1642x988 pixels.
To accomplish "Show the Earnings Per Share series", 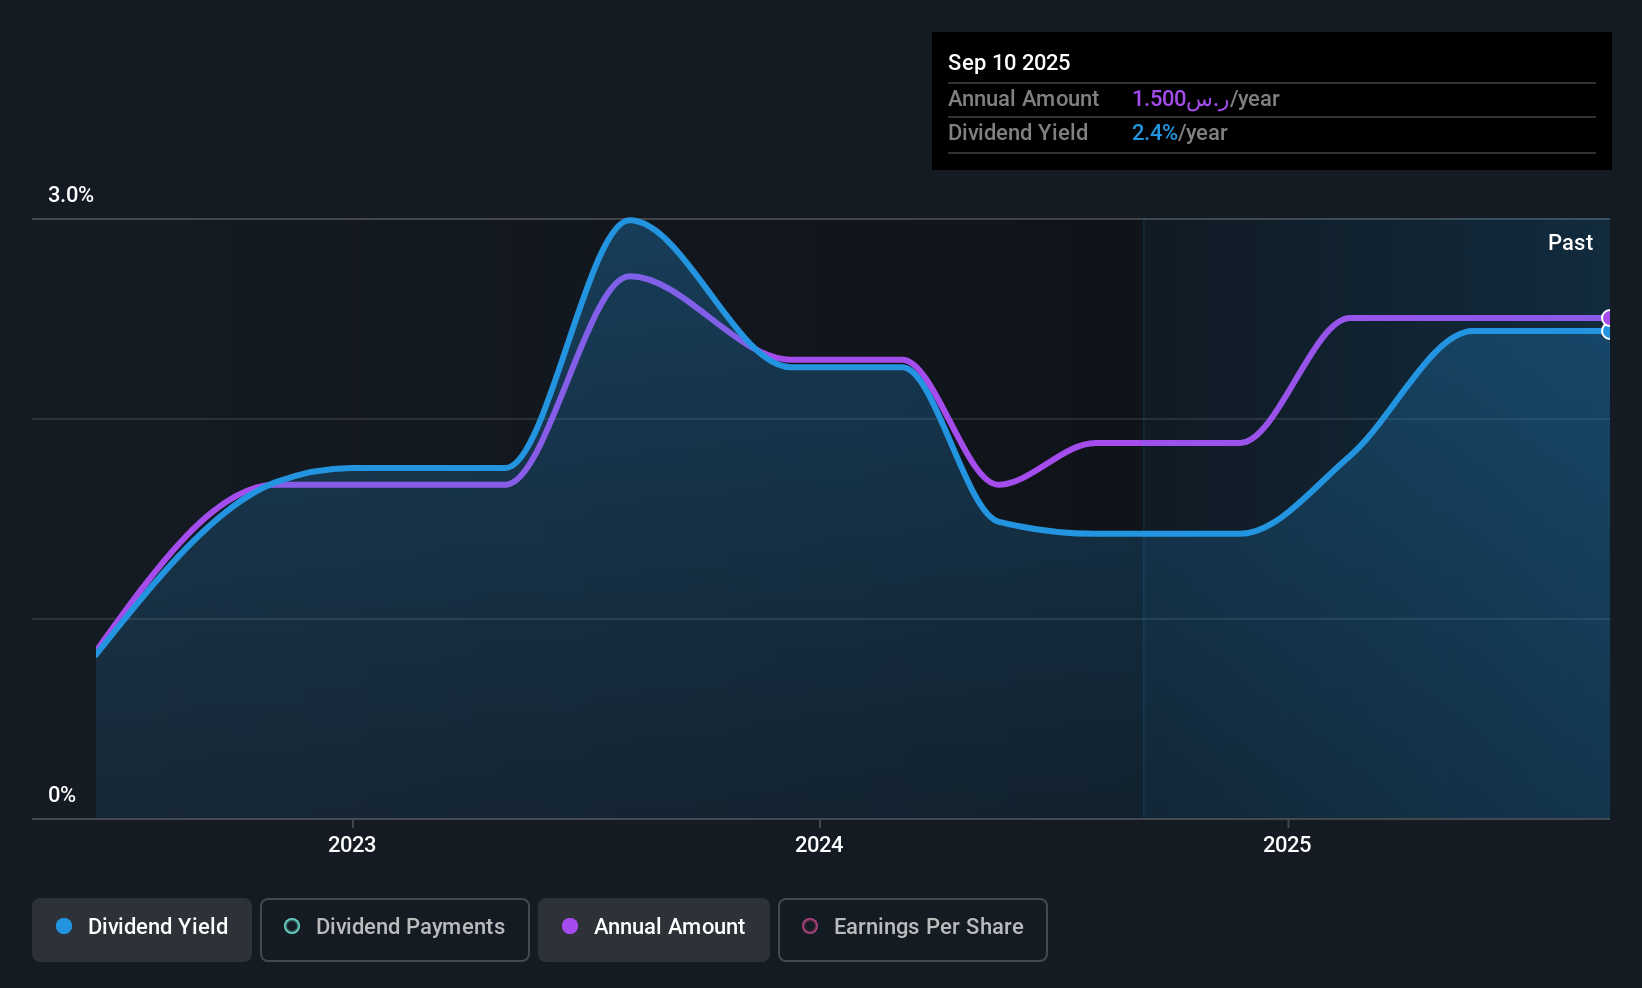I will tap(913, 929).
